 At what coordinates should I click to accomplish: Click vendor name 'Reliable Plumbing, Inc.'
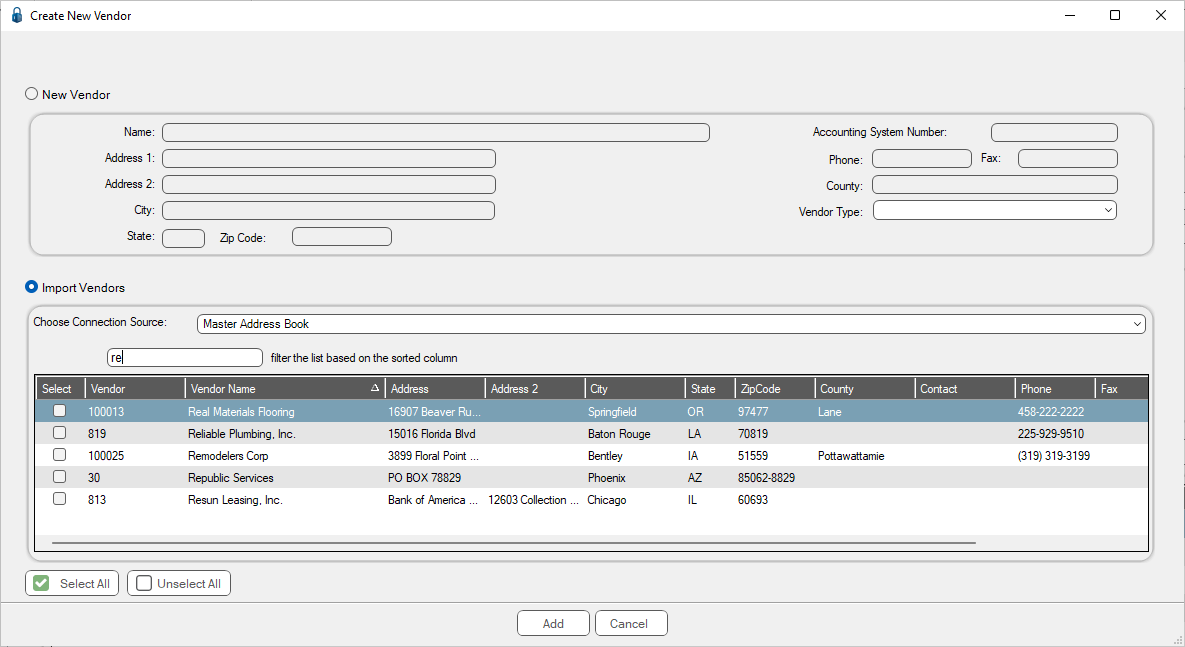[242, 434]
